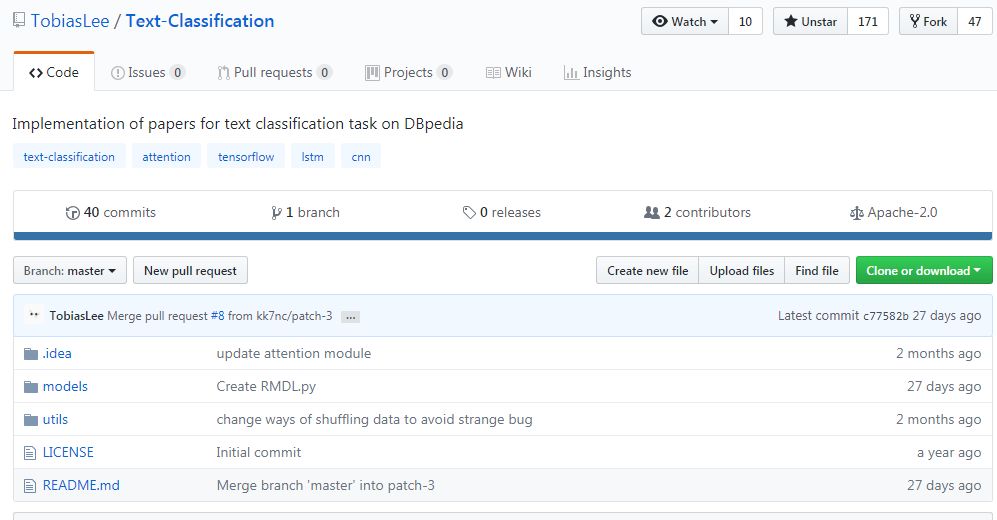Click the contributors people icon
997x520 pixels.
(652, 212)
